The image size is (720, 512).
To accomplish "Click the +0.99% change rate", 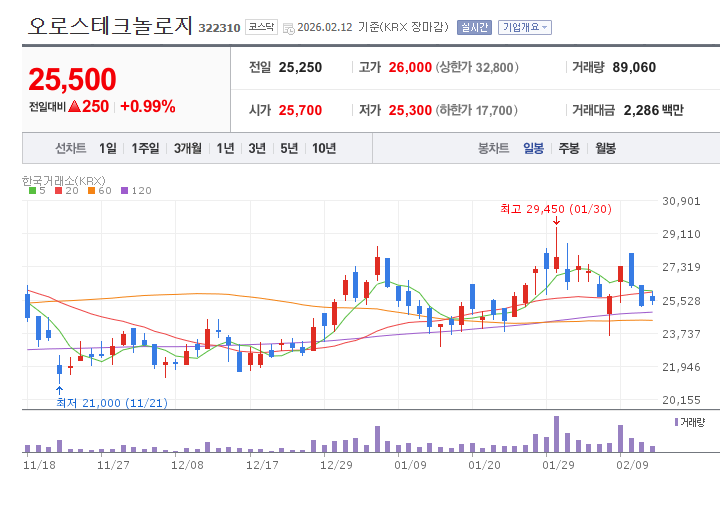I will (x=147, y=107).
